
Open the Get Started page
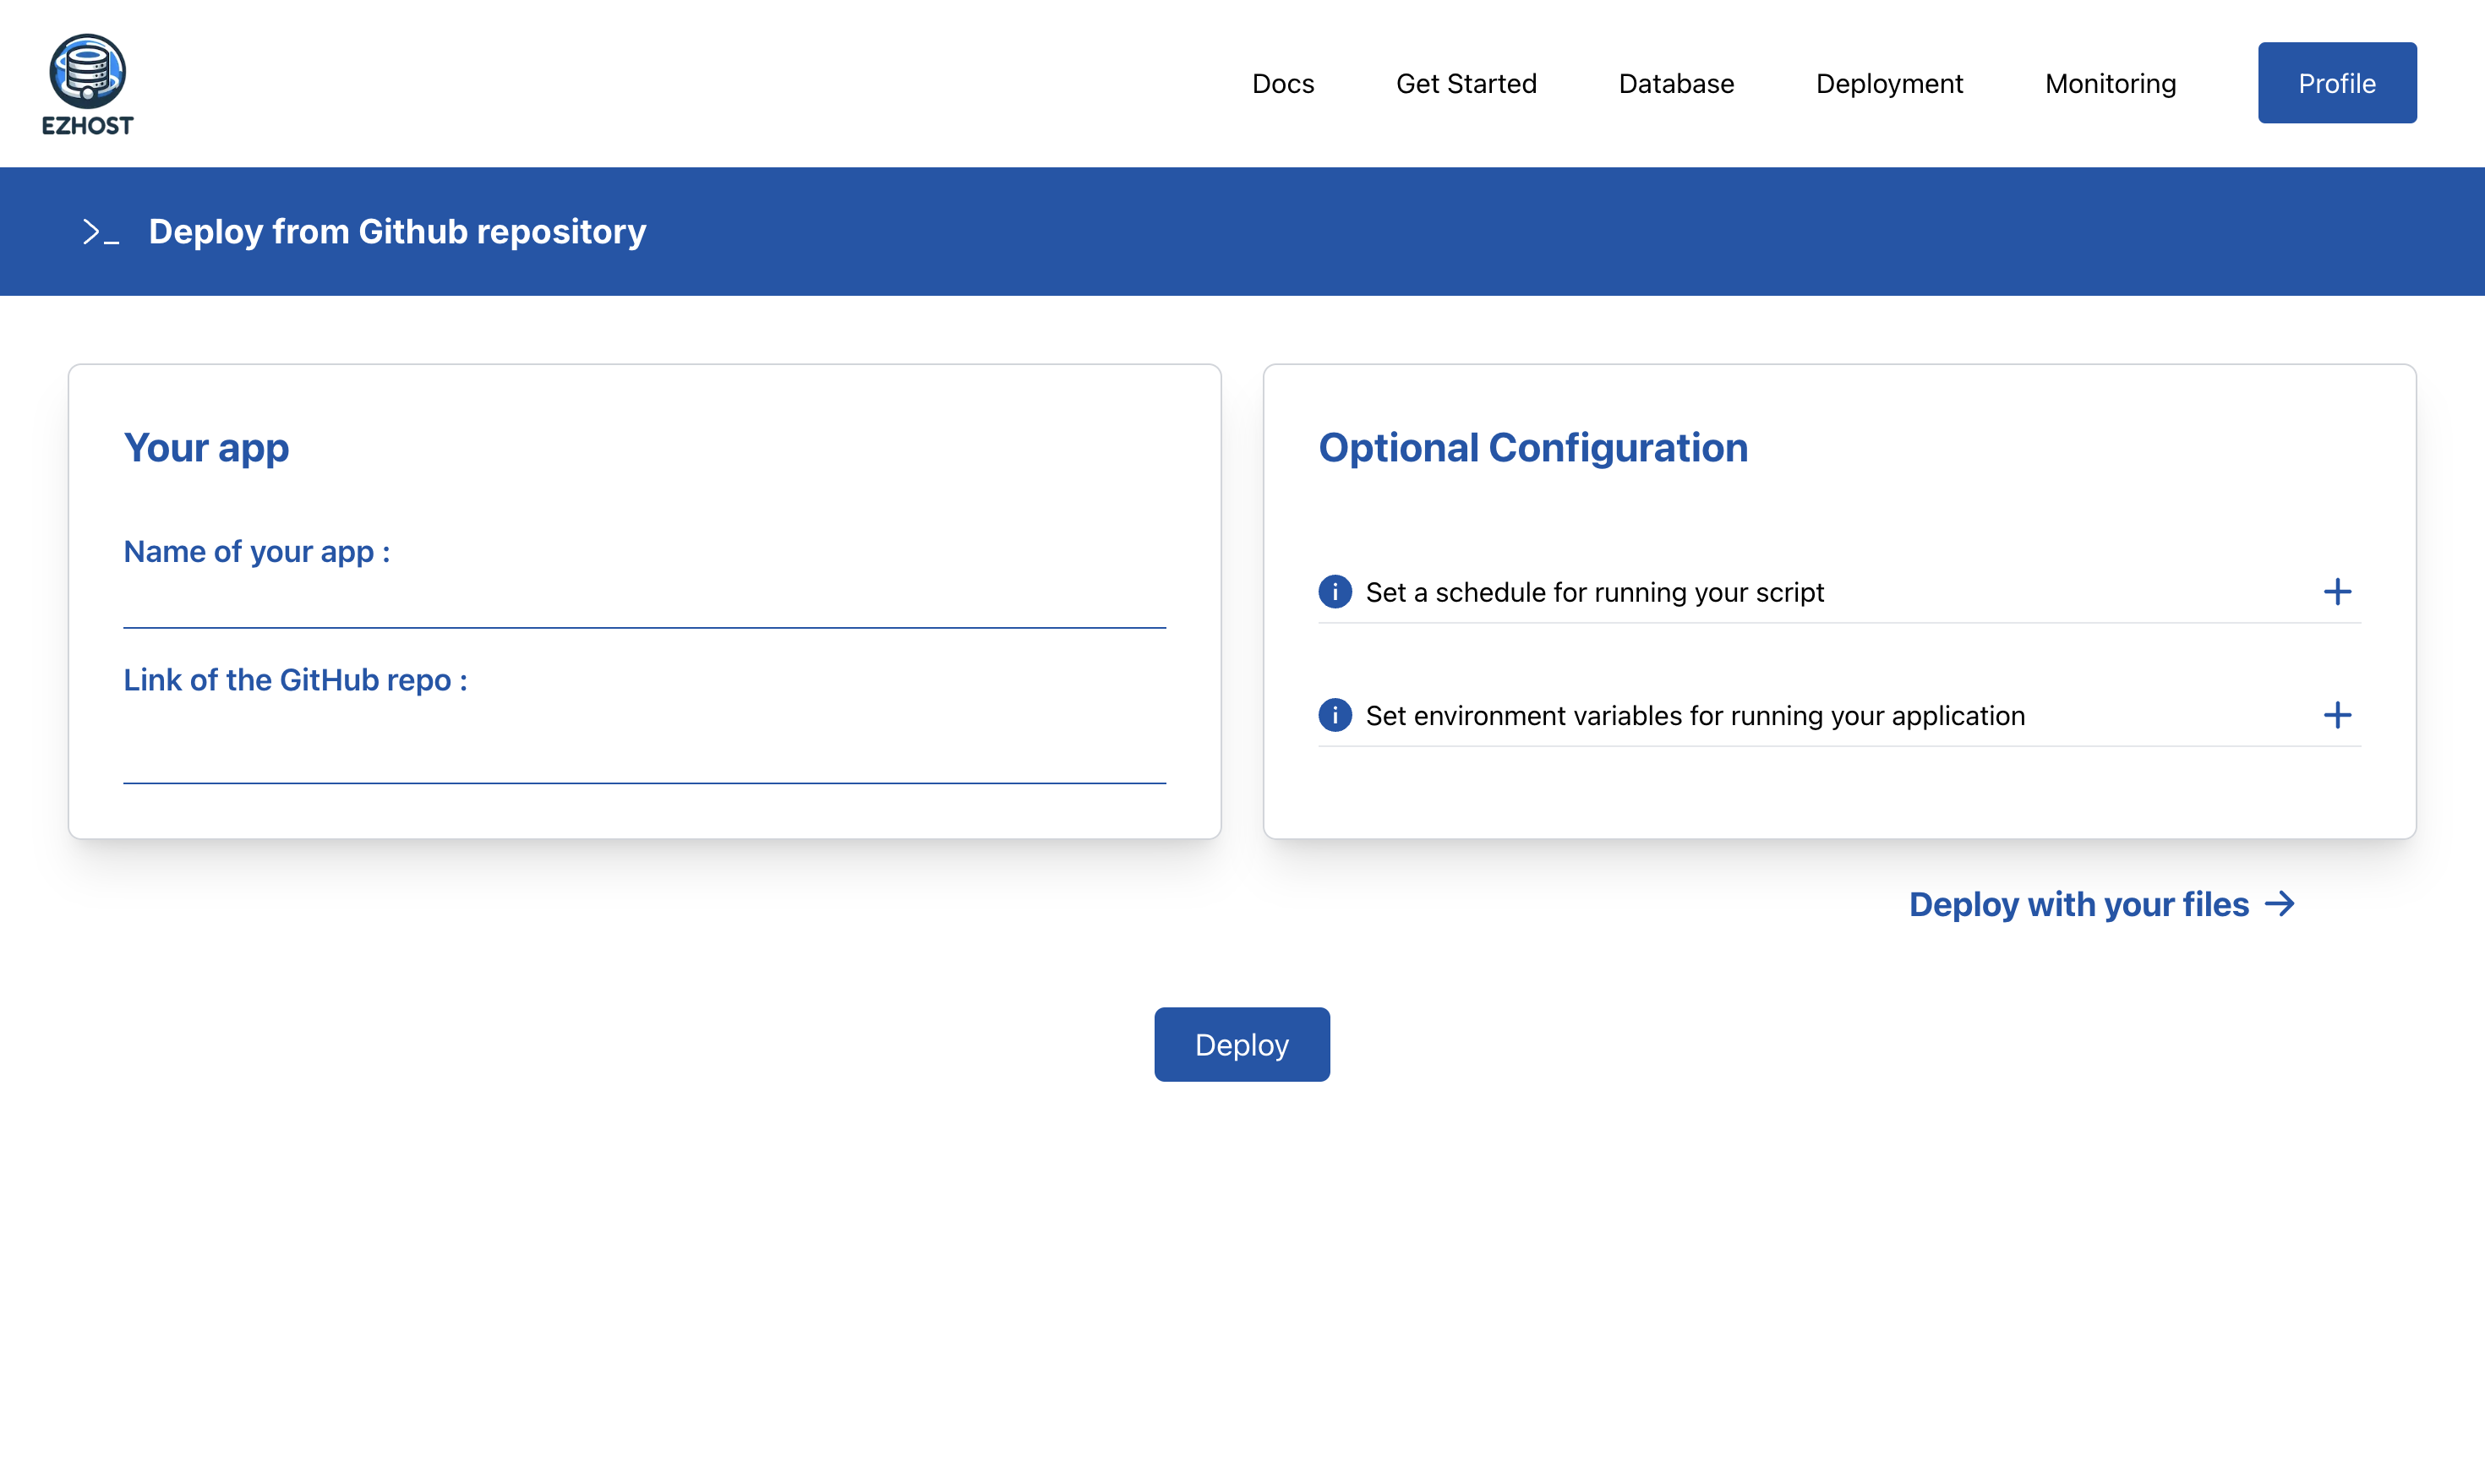click(1466, 84)
